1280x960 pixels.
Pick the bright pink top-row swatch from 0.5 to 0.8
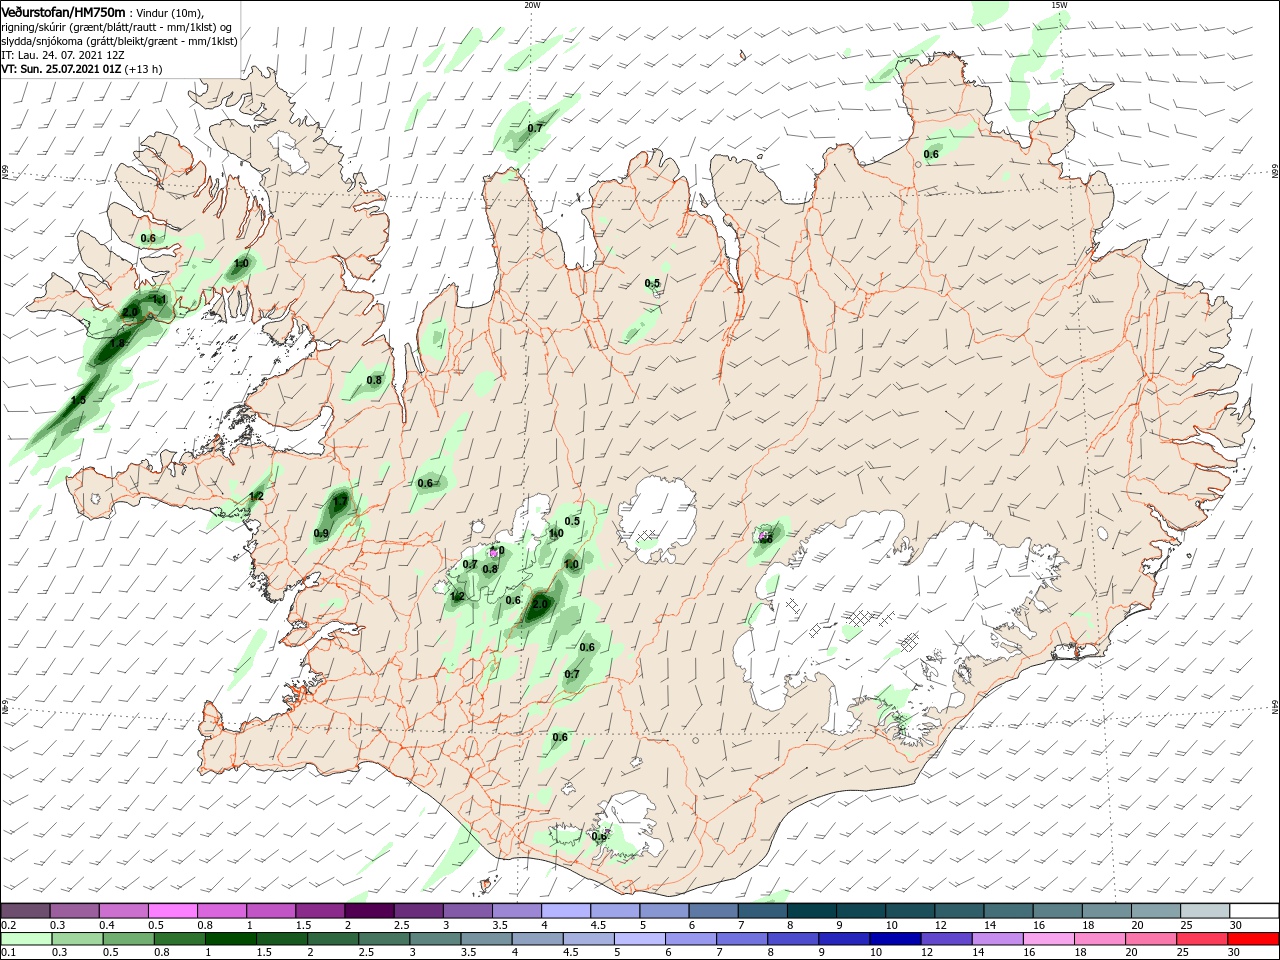[173, 911]
